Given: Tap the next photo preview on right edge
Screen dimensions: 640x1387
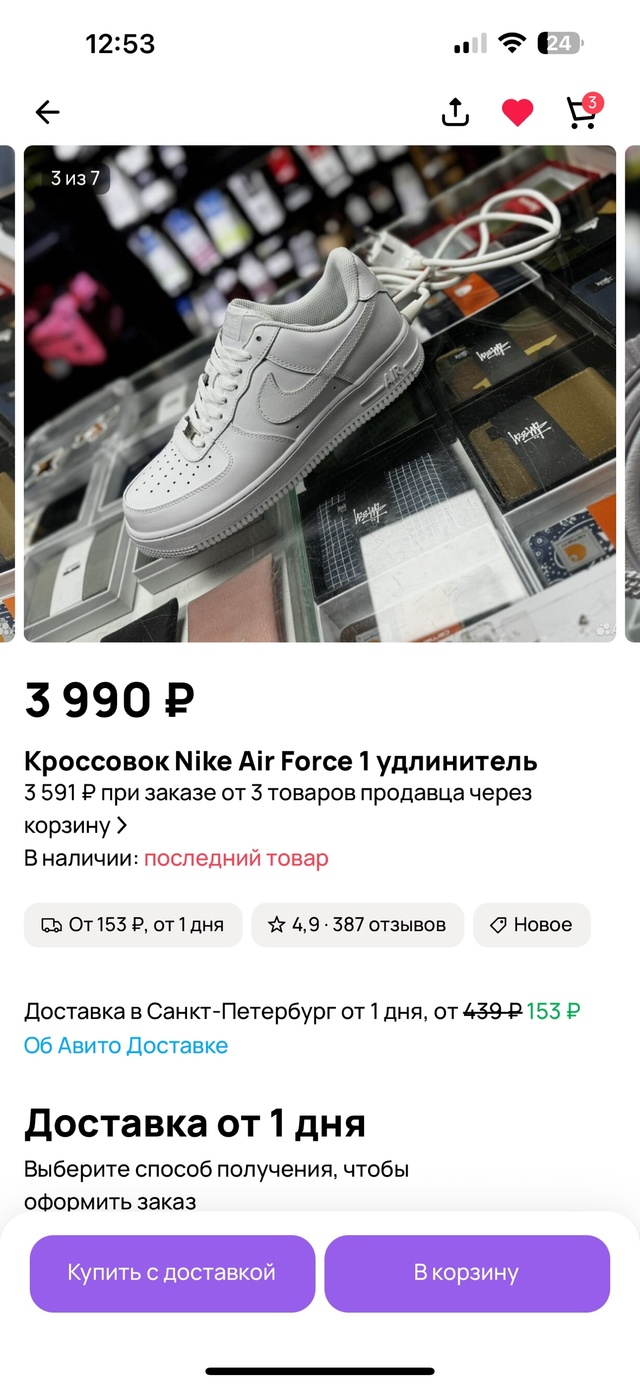Looking at the screenshot, I should [633, 394].
